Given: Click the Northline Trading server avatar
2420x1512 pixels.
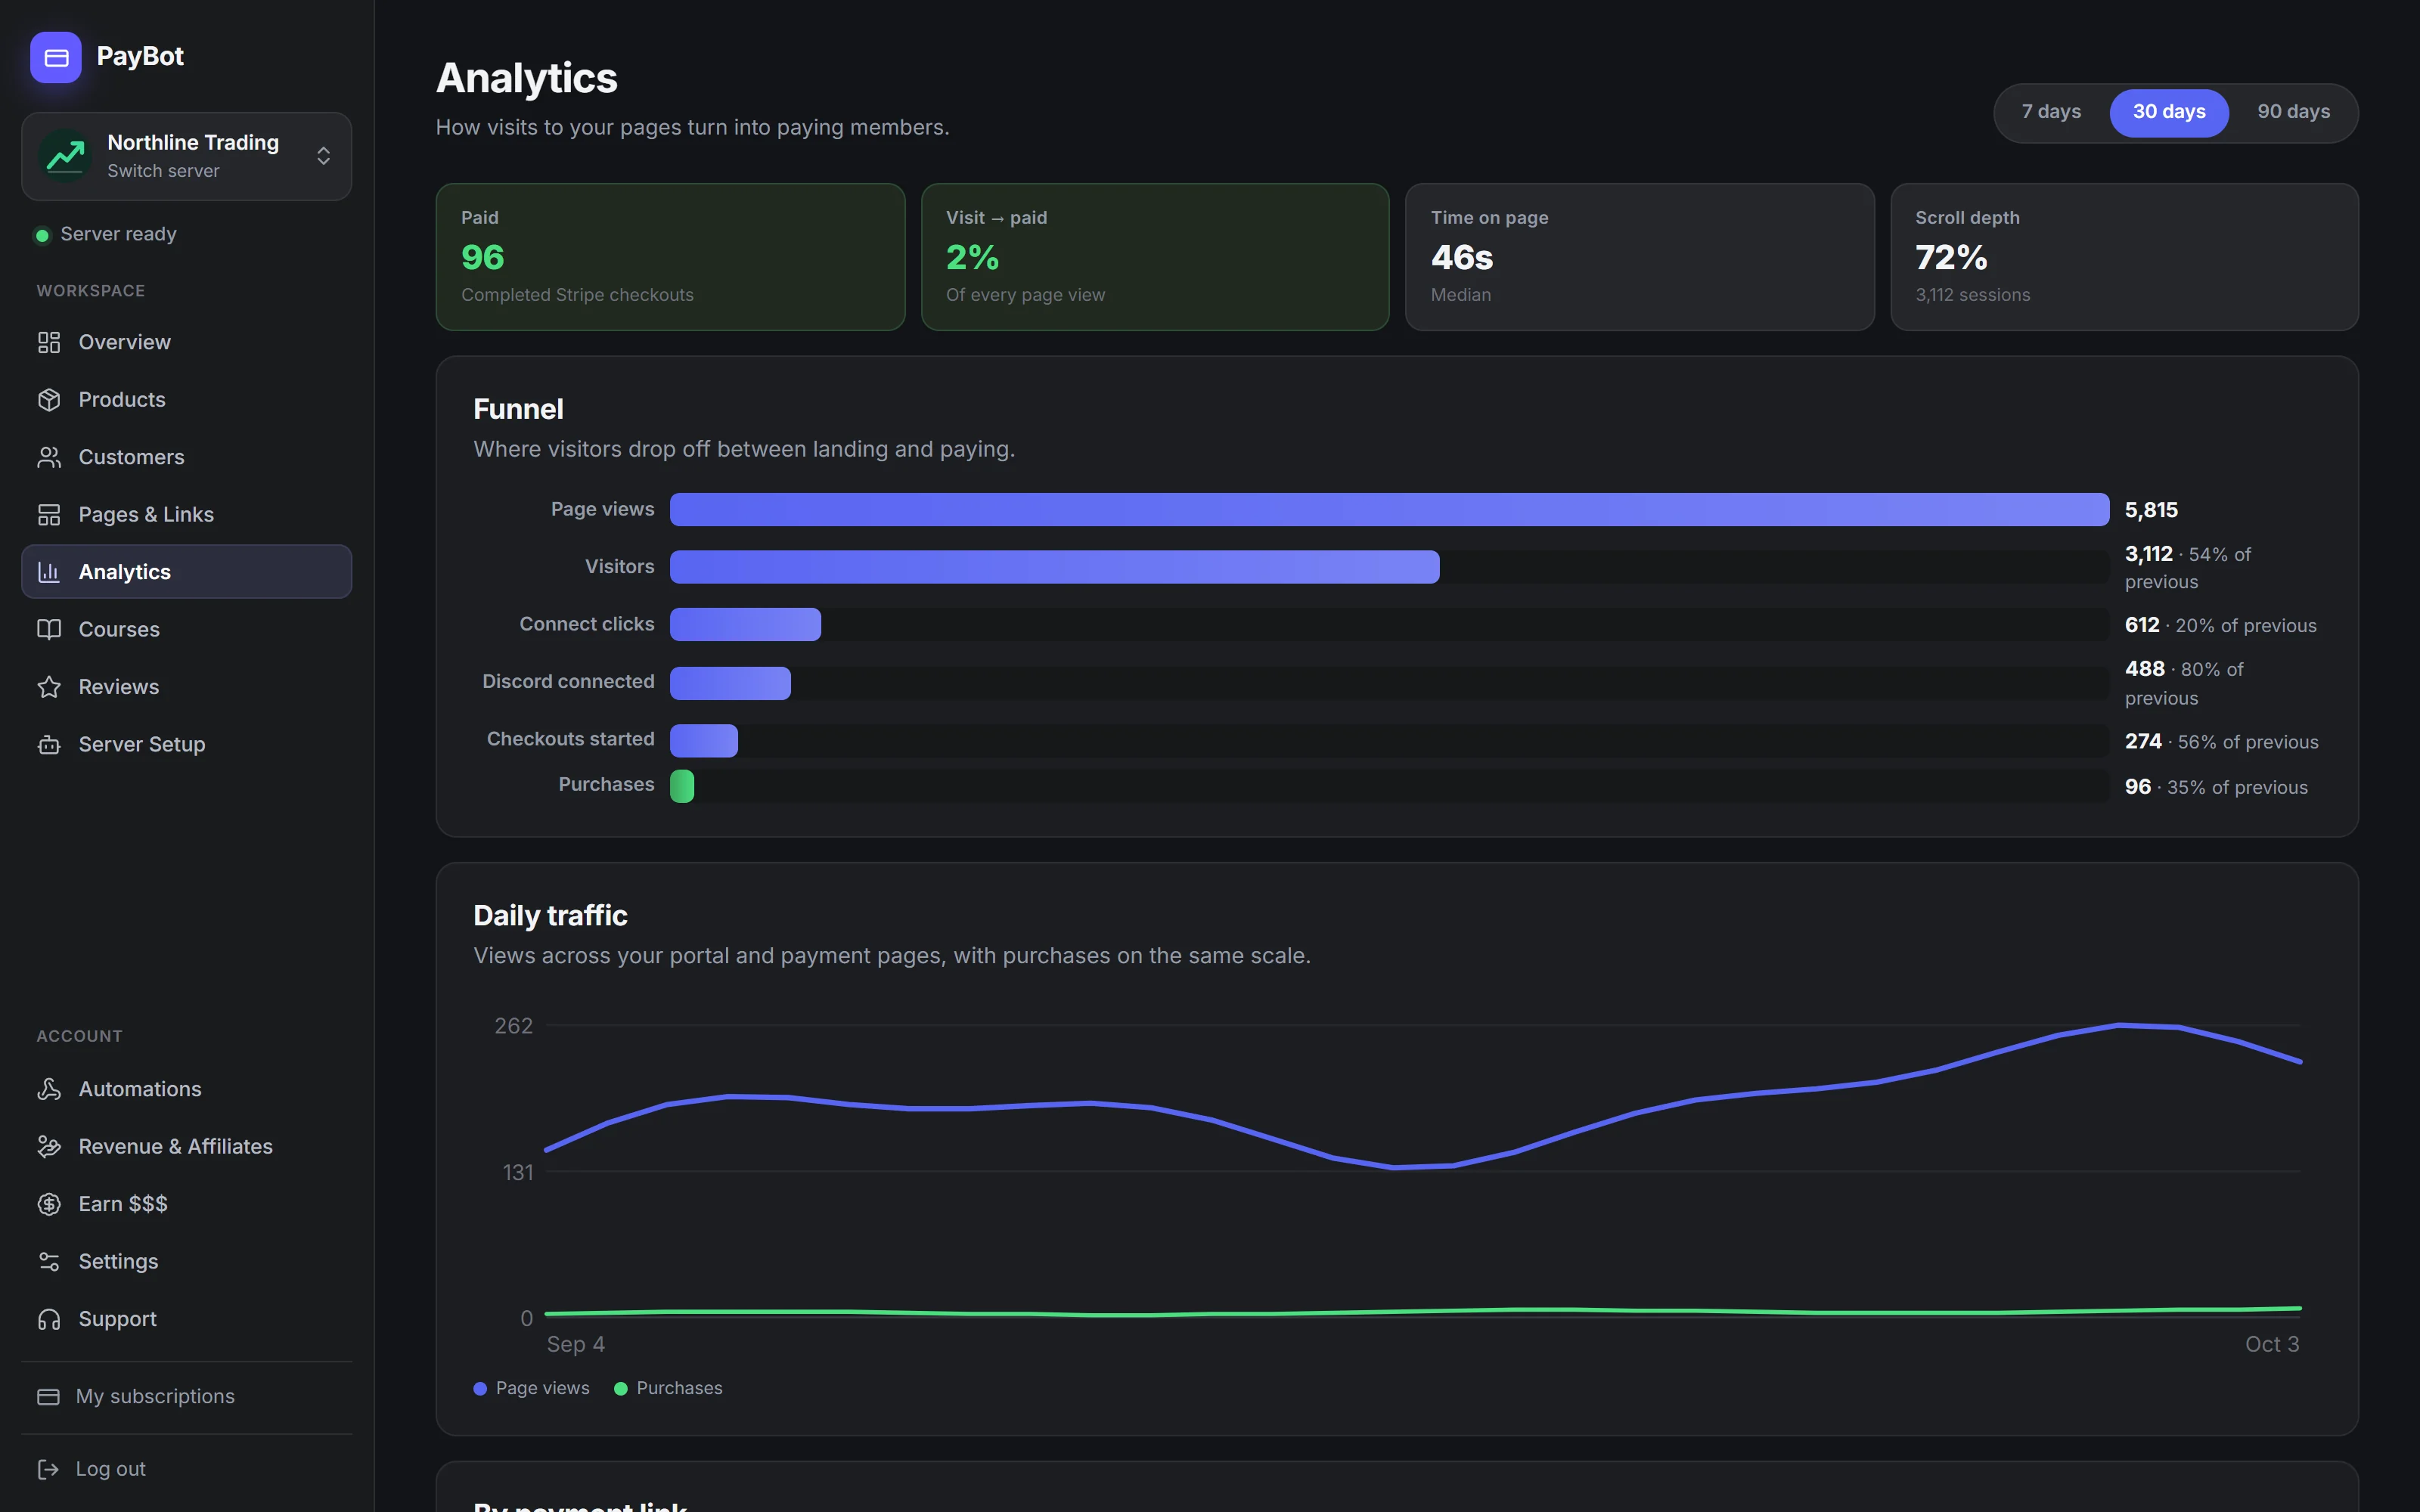Looking at the screenshot, I should tap(66, 156).
